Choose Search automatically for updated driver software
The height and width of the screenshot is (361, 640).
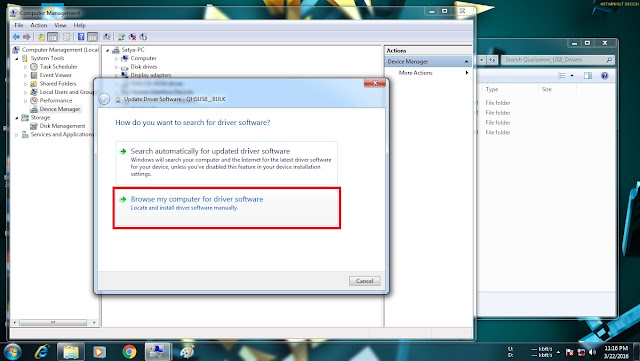[227, 163]
